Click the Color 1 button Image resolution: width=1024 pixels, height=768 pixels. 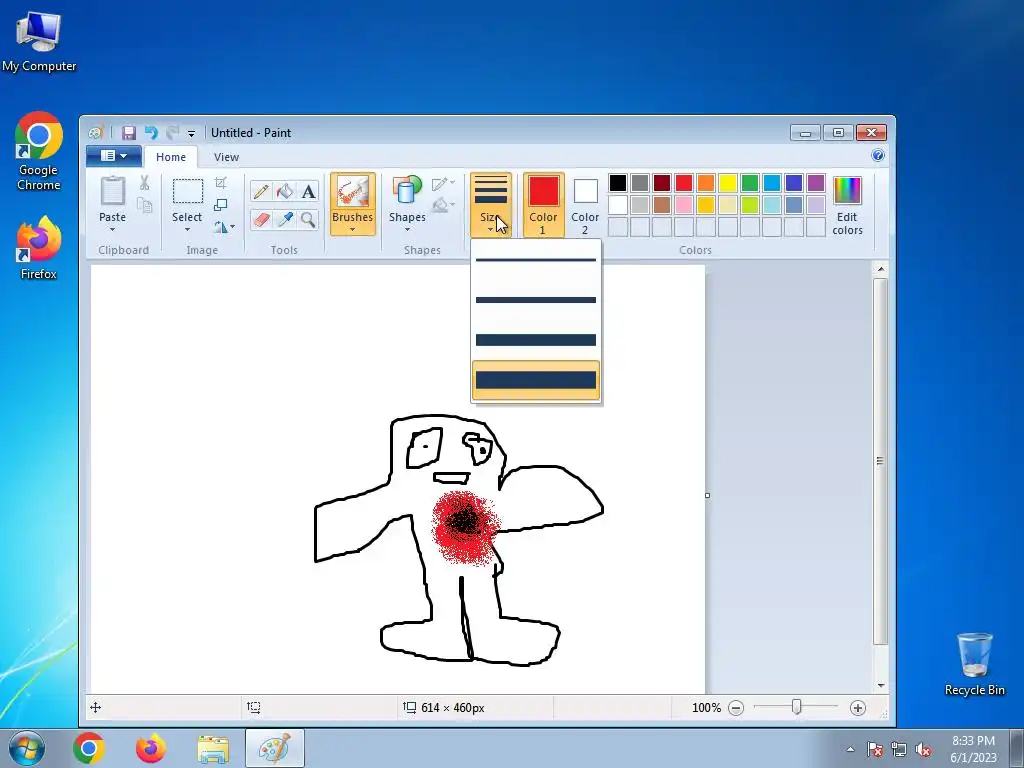tap(543, 204)
